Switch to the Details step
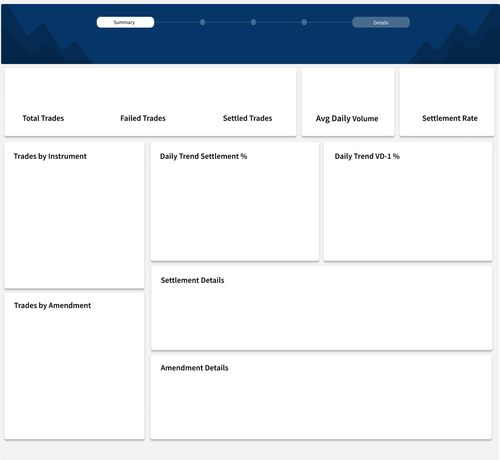Image resolution: width=500 pixels, height=460 pixels. tap(381, 22)
